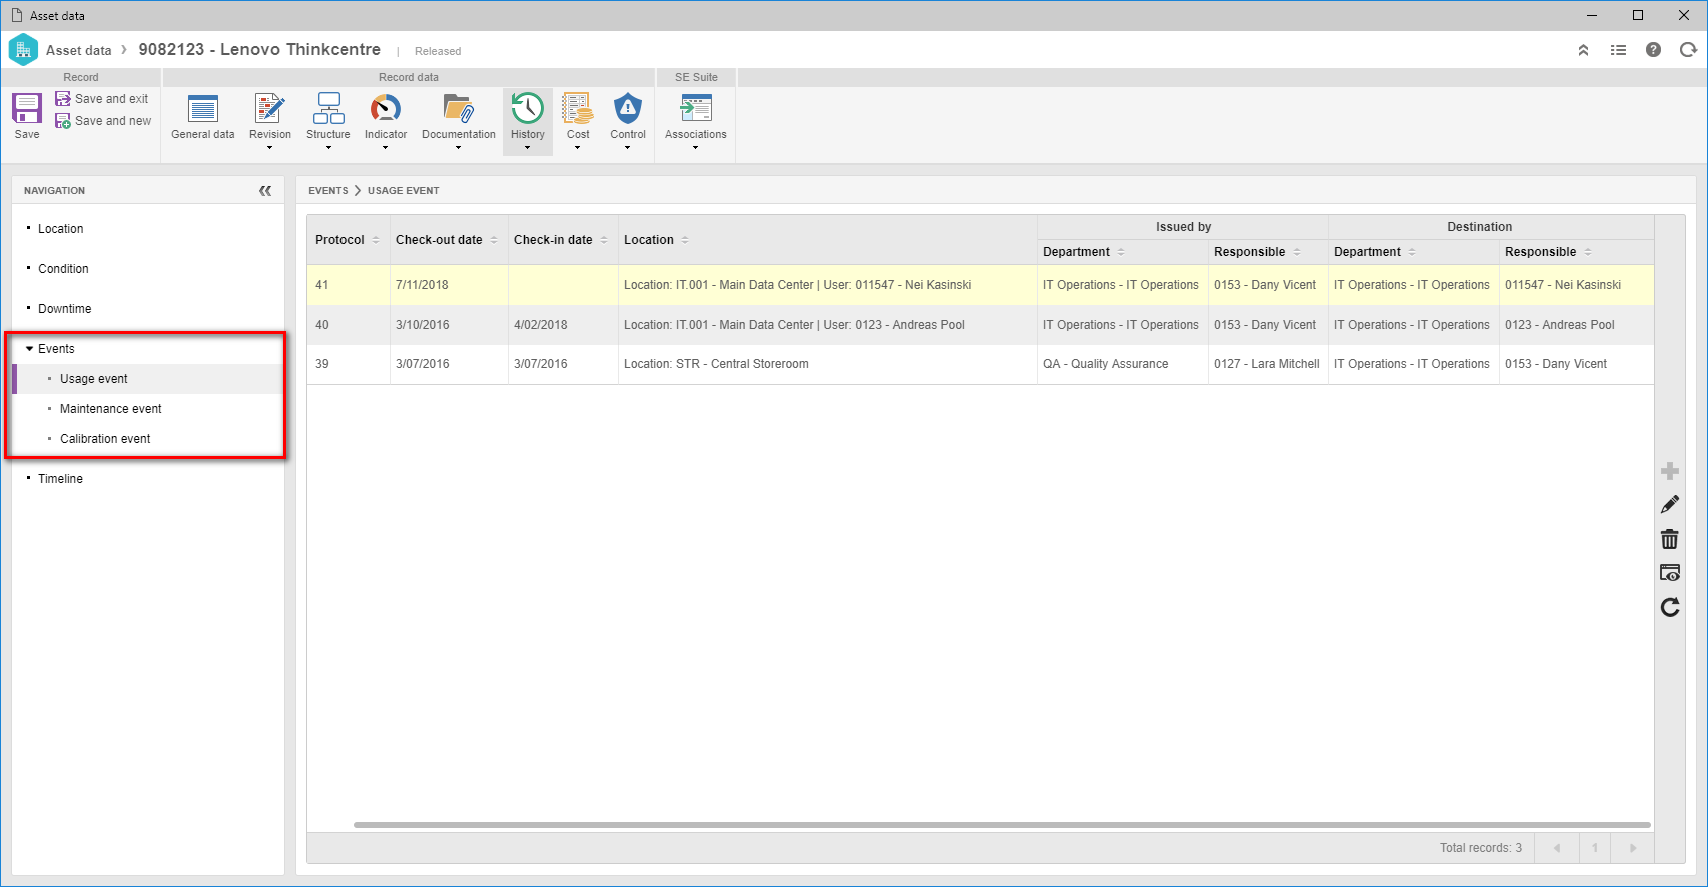Open the Documentation folder icon
Screen dimensions: 1708x887
point(459,108)
